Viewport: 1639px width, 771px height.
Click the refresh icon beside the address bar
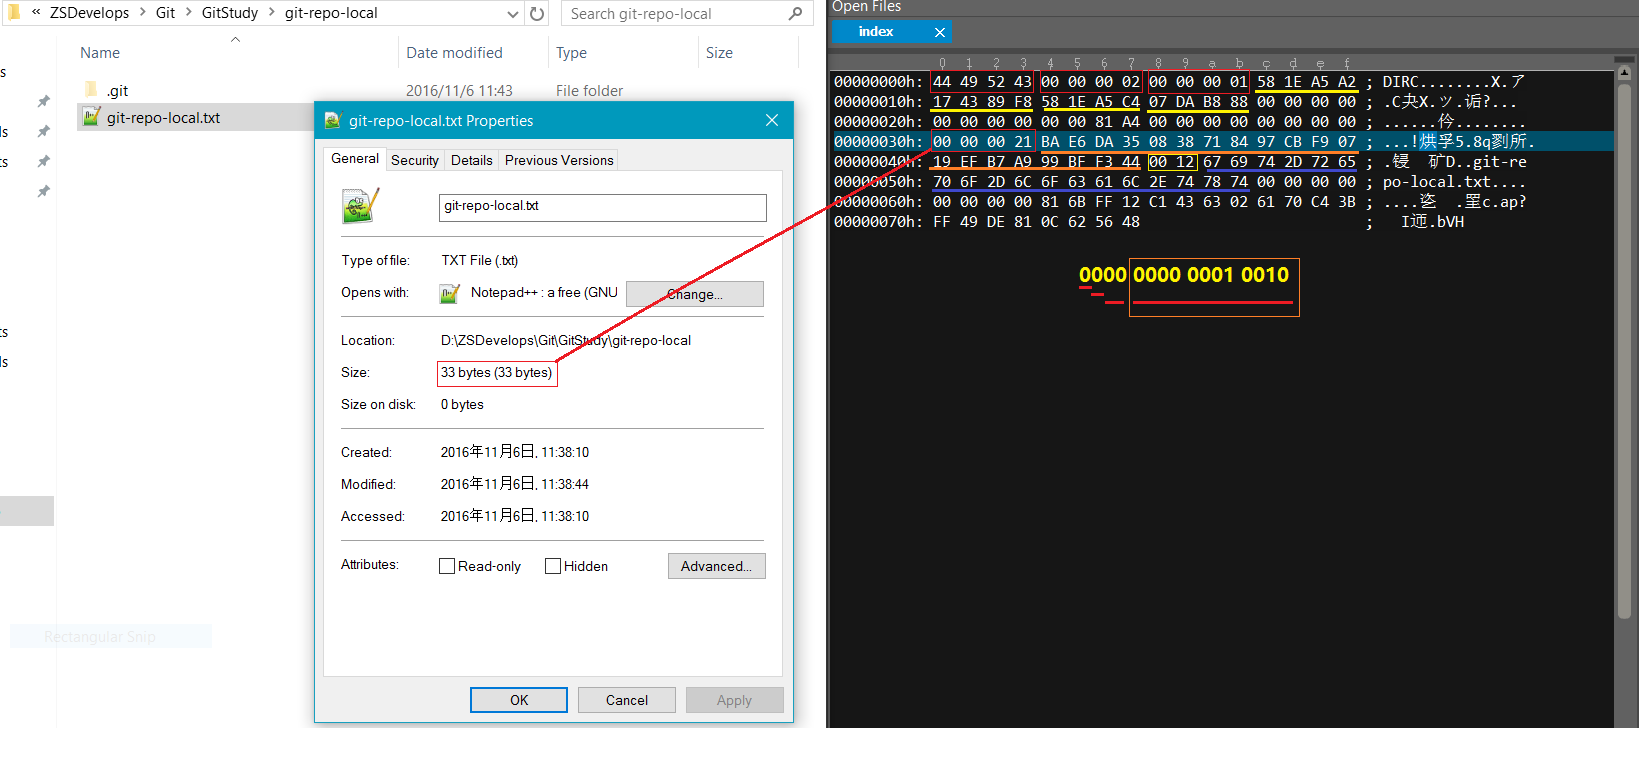pyautogui.click(x=537, y=13)
